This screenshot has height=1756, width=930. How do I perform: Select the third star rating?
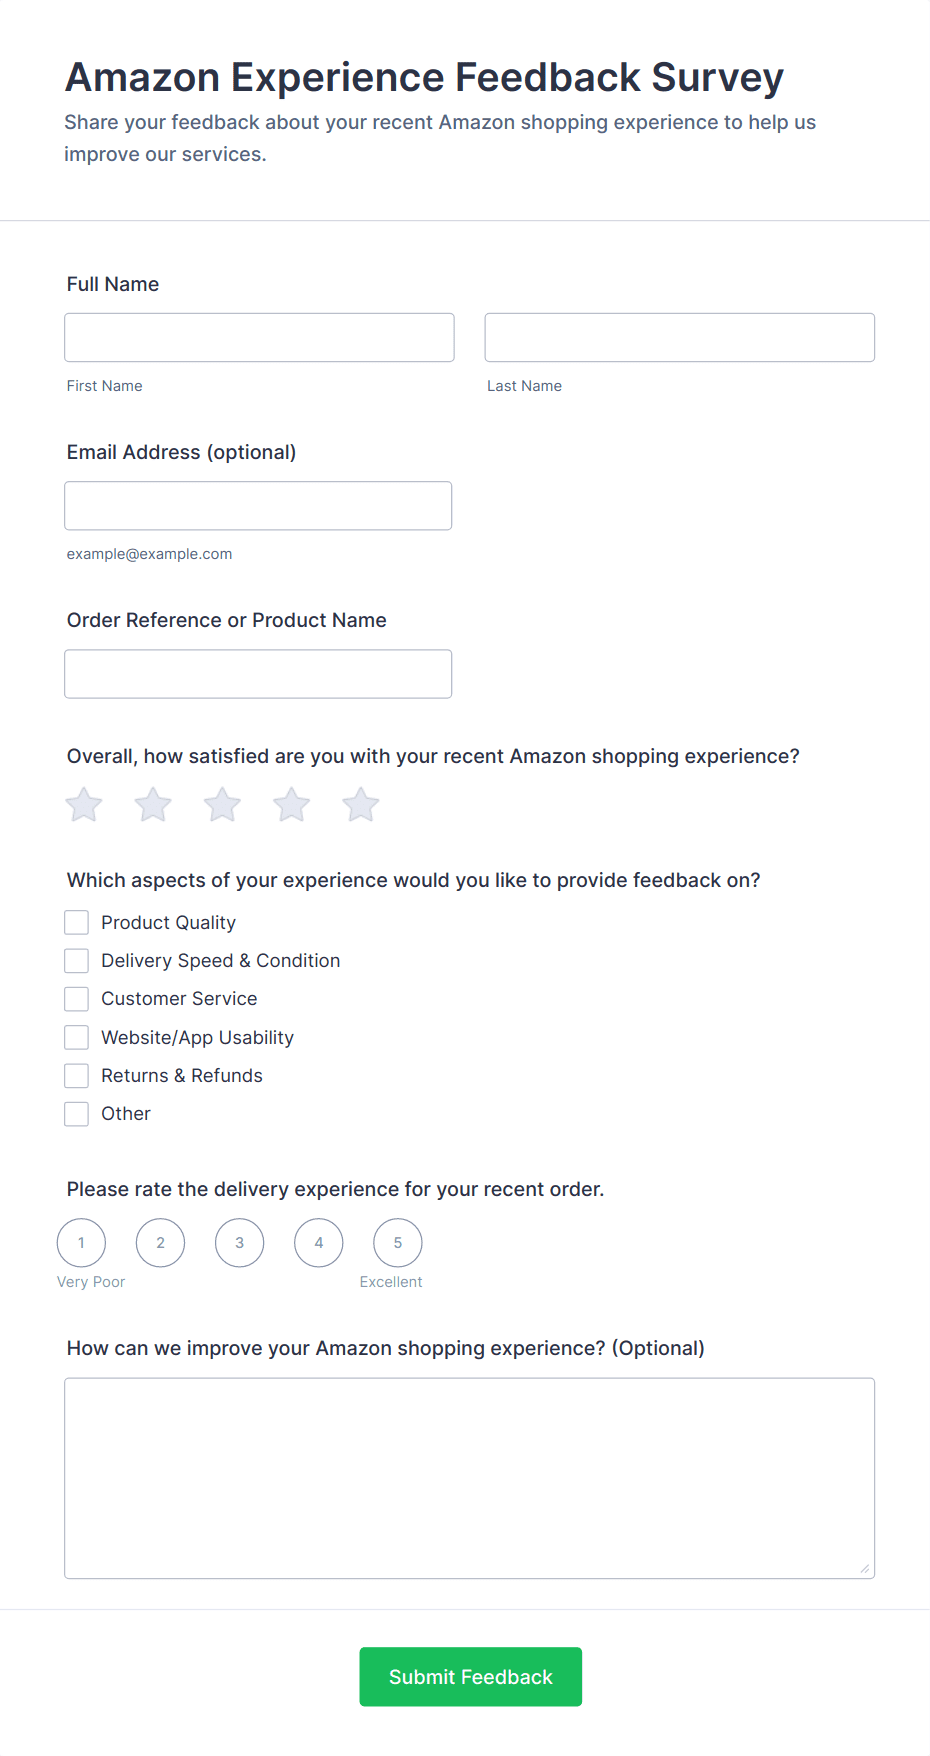(222, 805)
